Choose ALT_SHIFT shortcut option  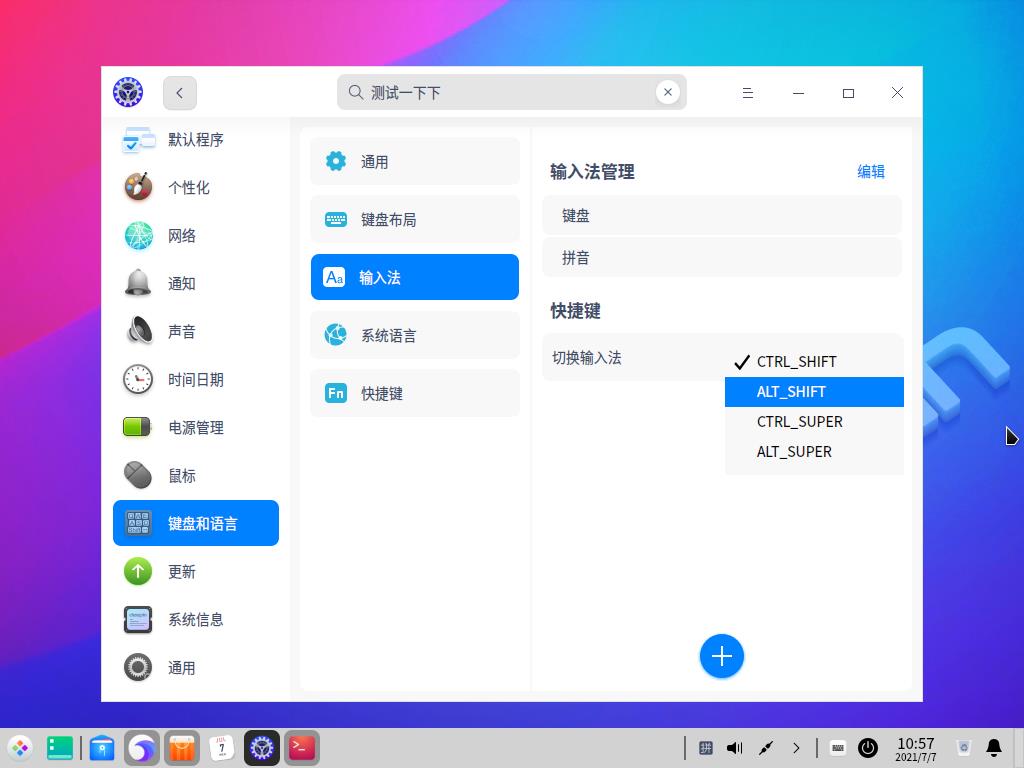(814, 392)
